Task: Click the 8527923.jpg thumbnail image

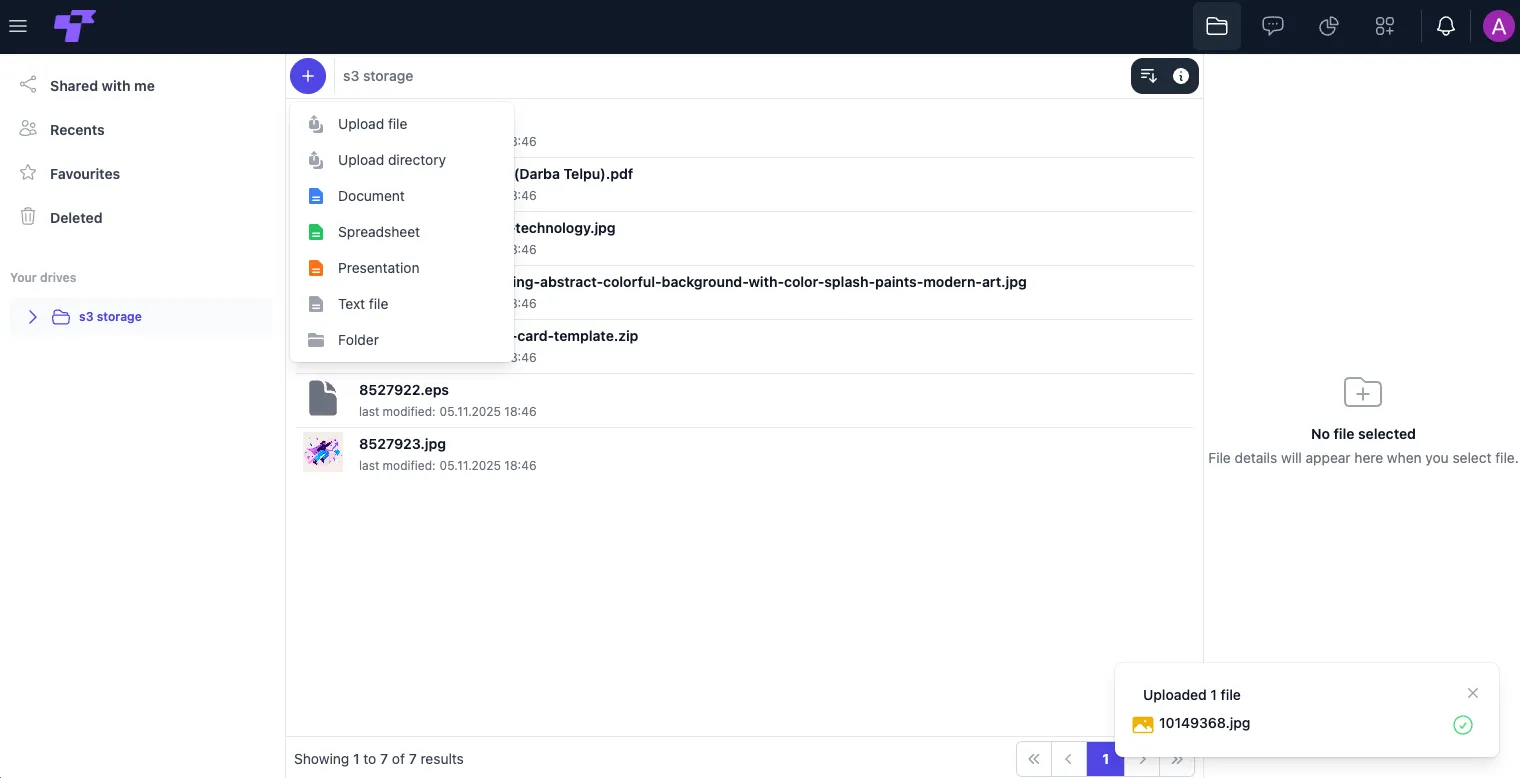Action: (323, 452)
